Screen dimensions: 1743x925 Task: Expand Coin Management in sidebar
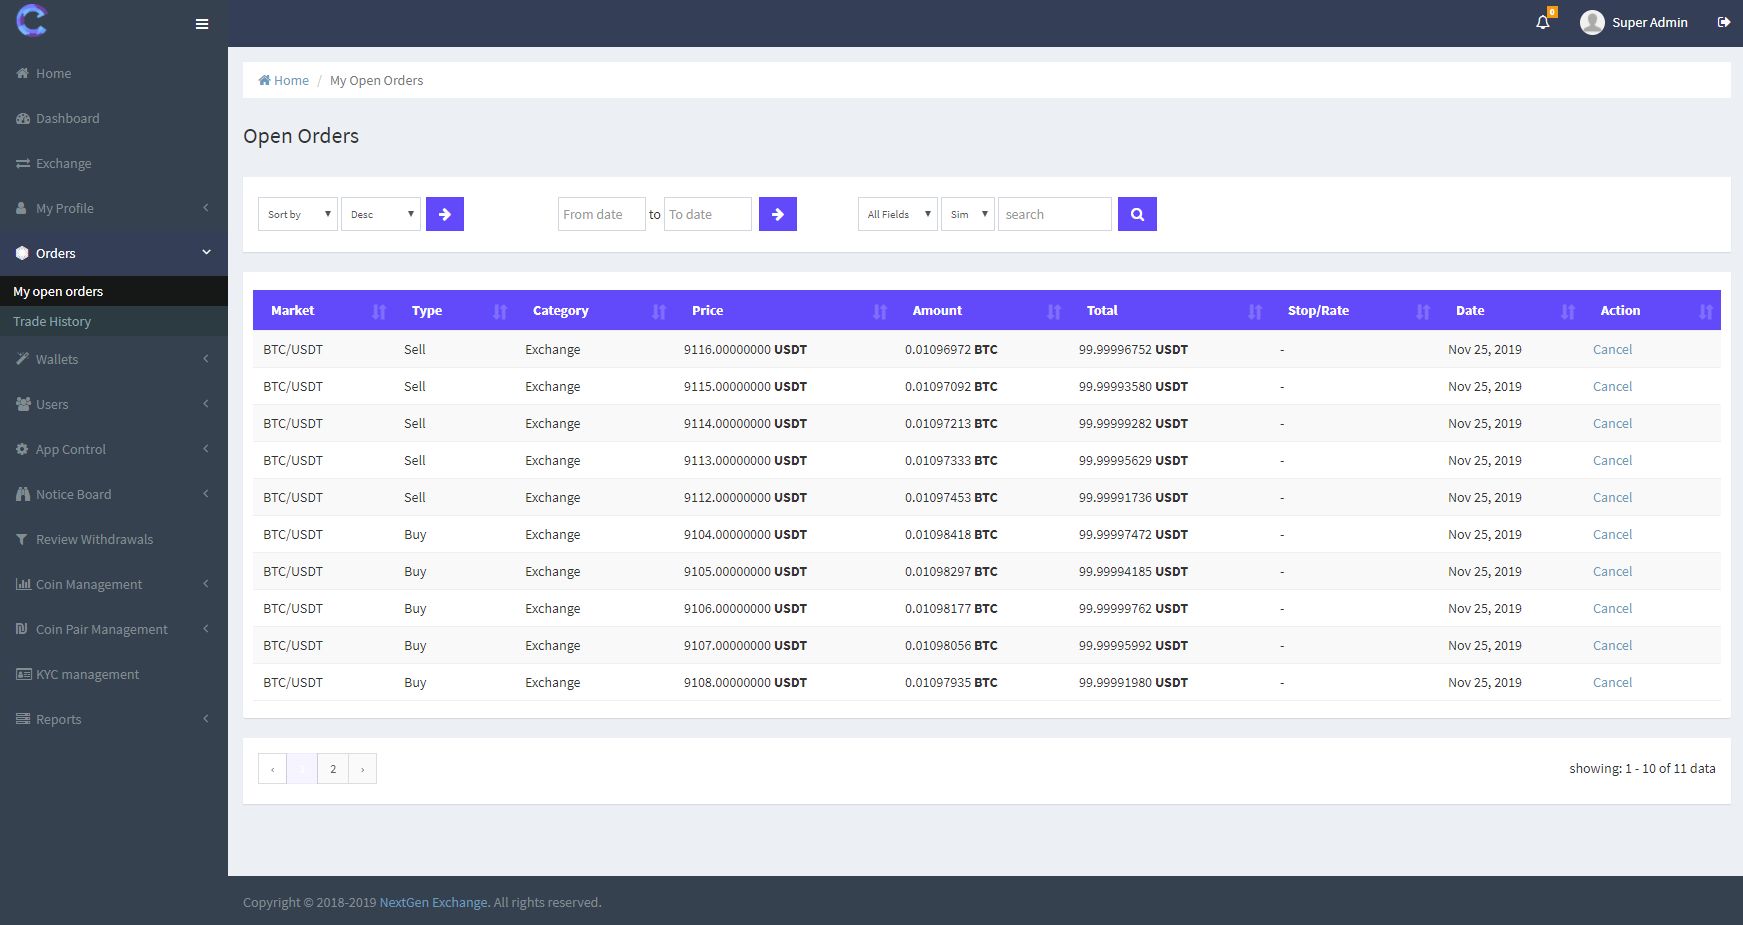89,584
